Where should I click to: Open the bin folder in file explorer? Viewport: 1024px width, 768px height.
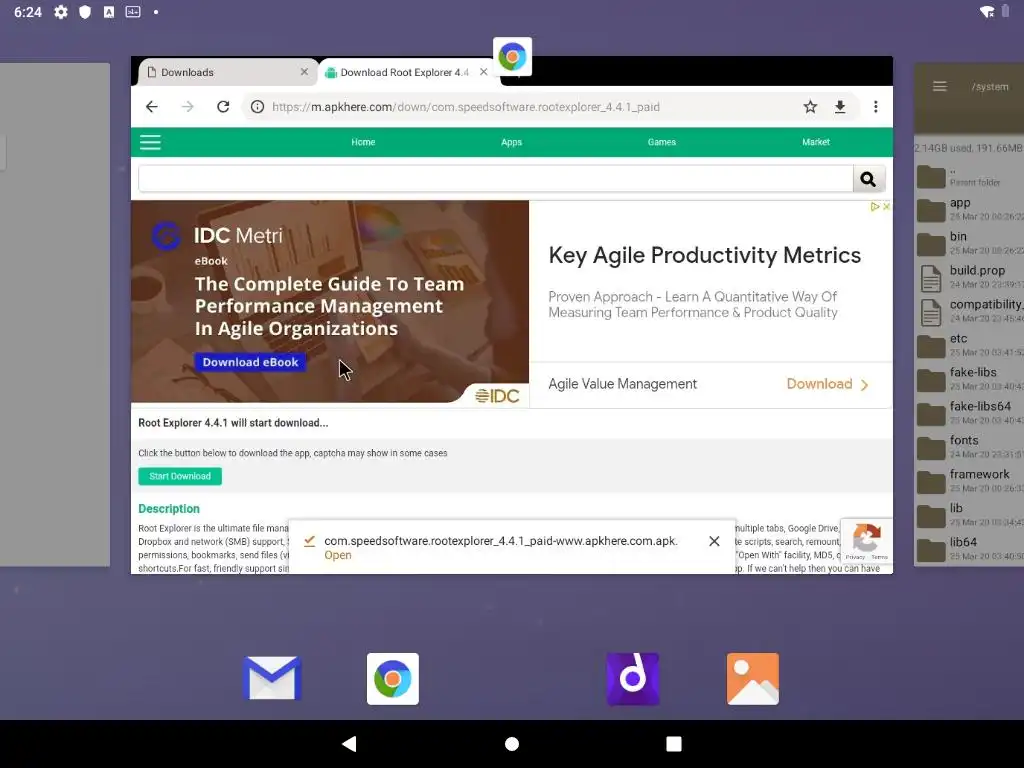click(970, 243)
